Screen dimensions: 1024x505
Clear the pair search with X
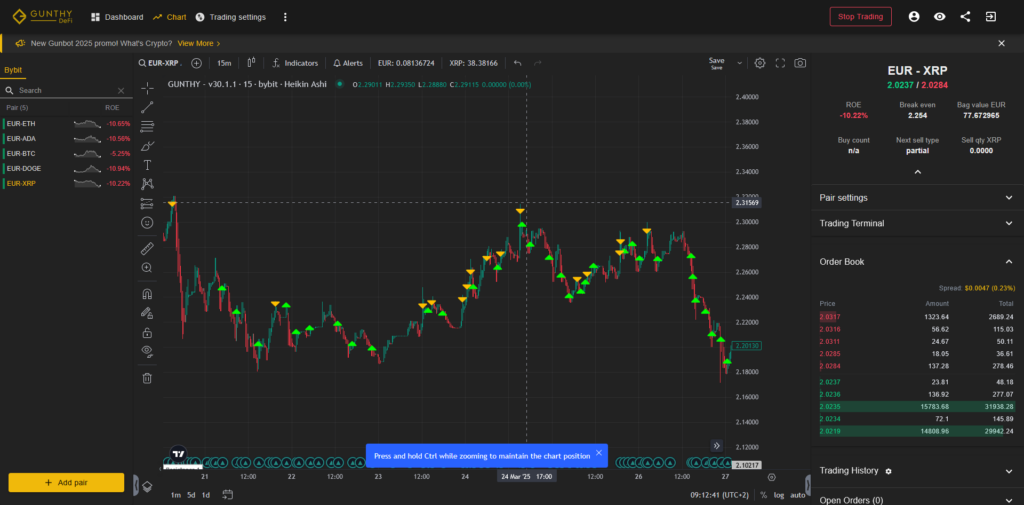click(121, 91)
